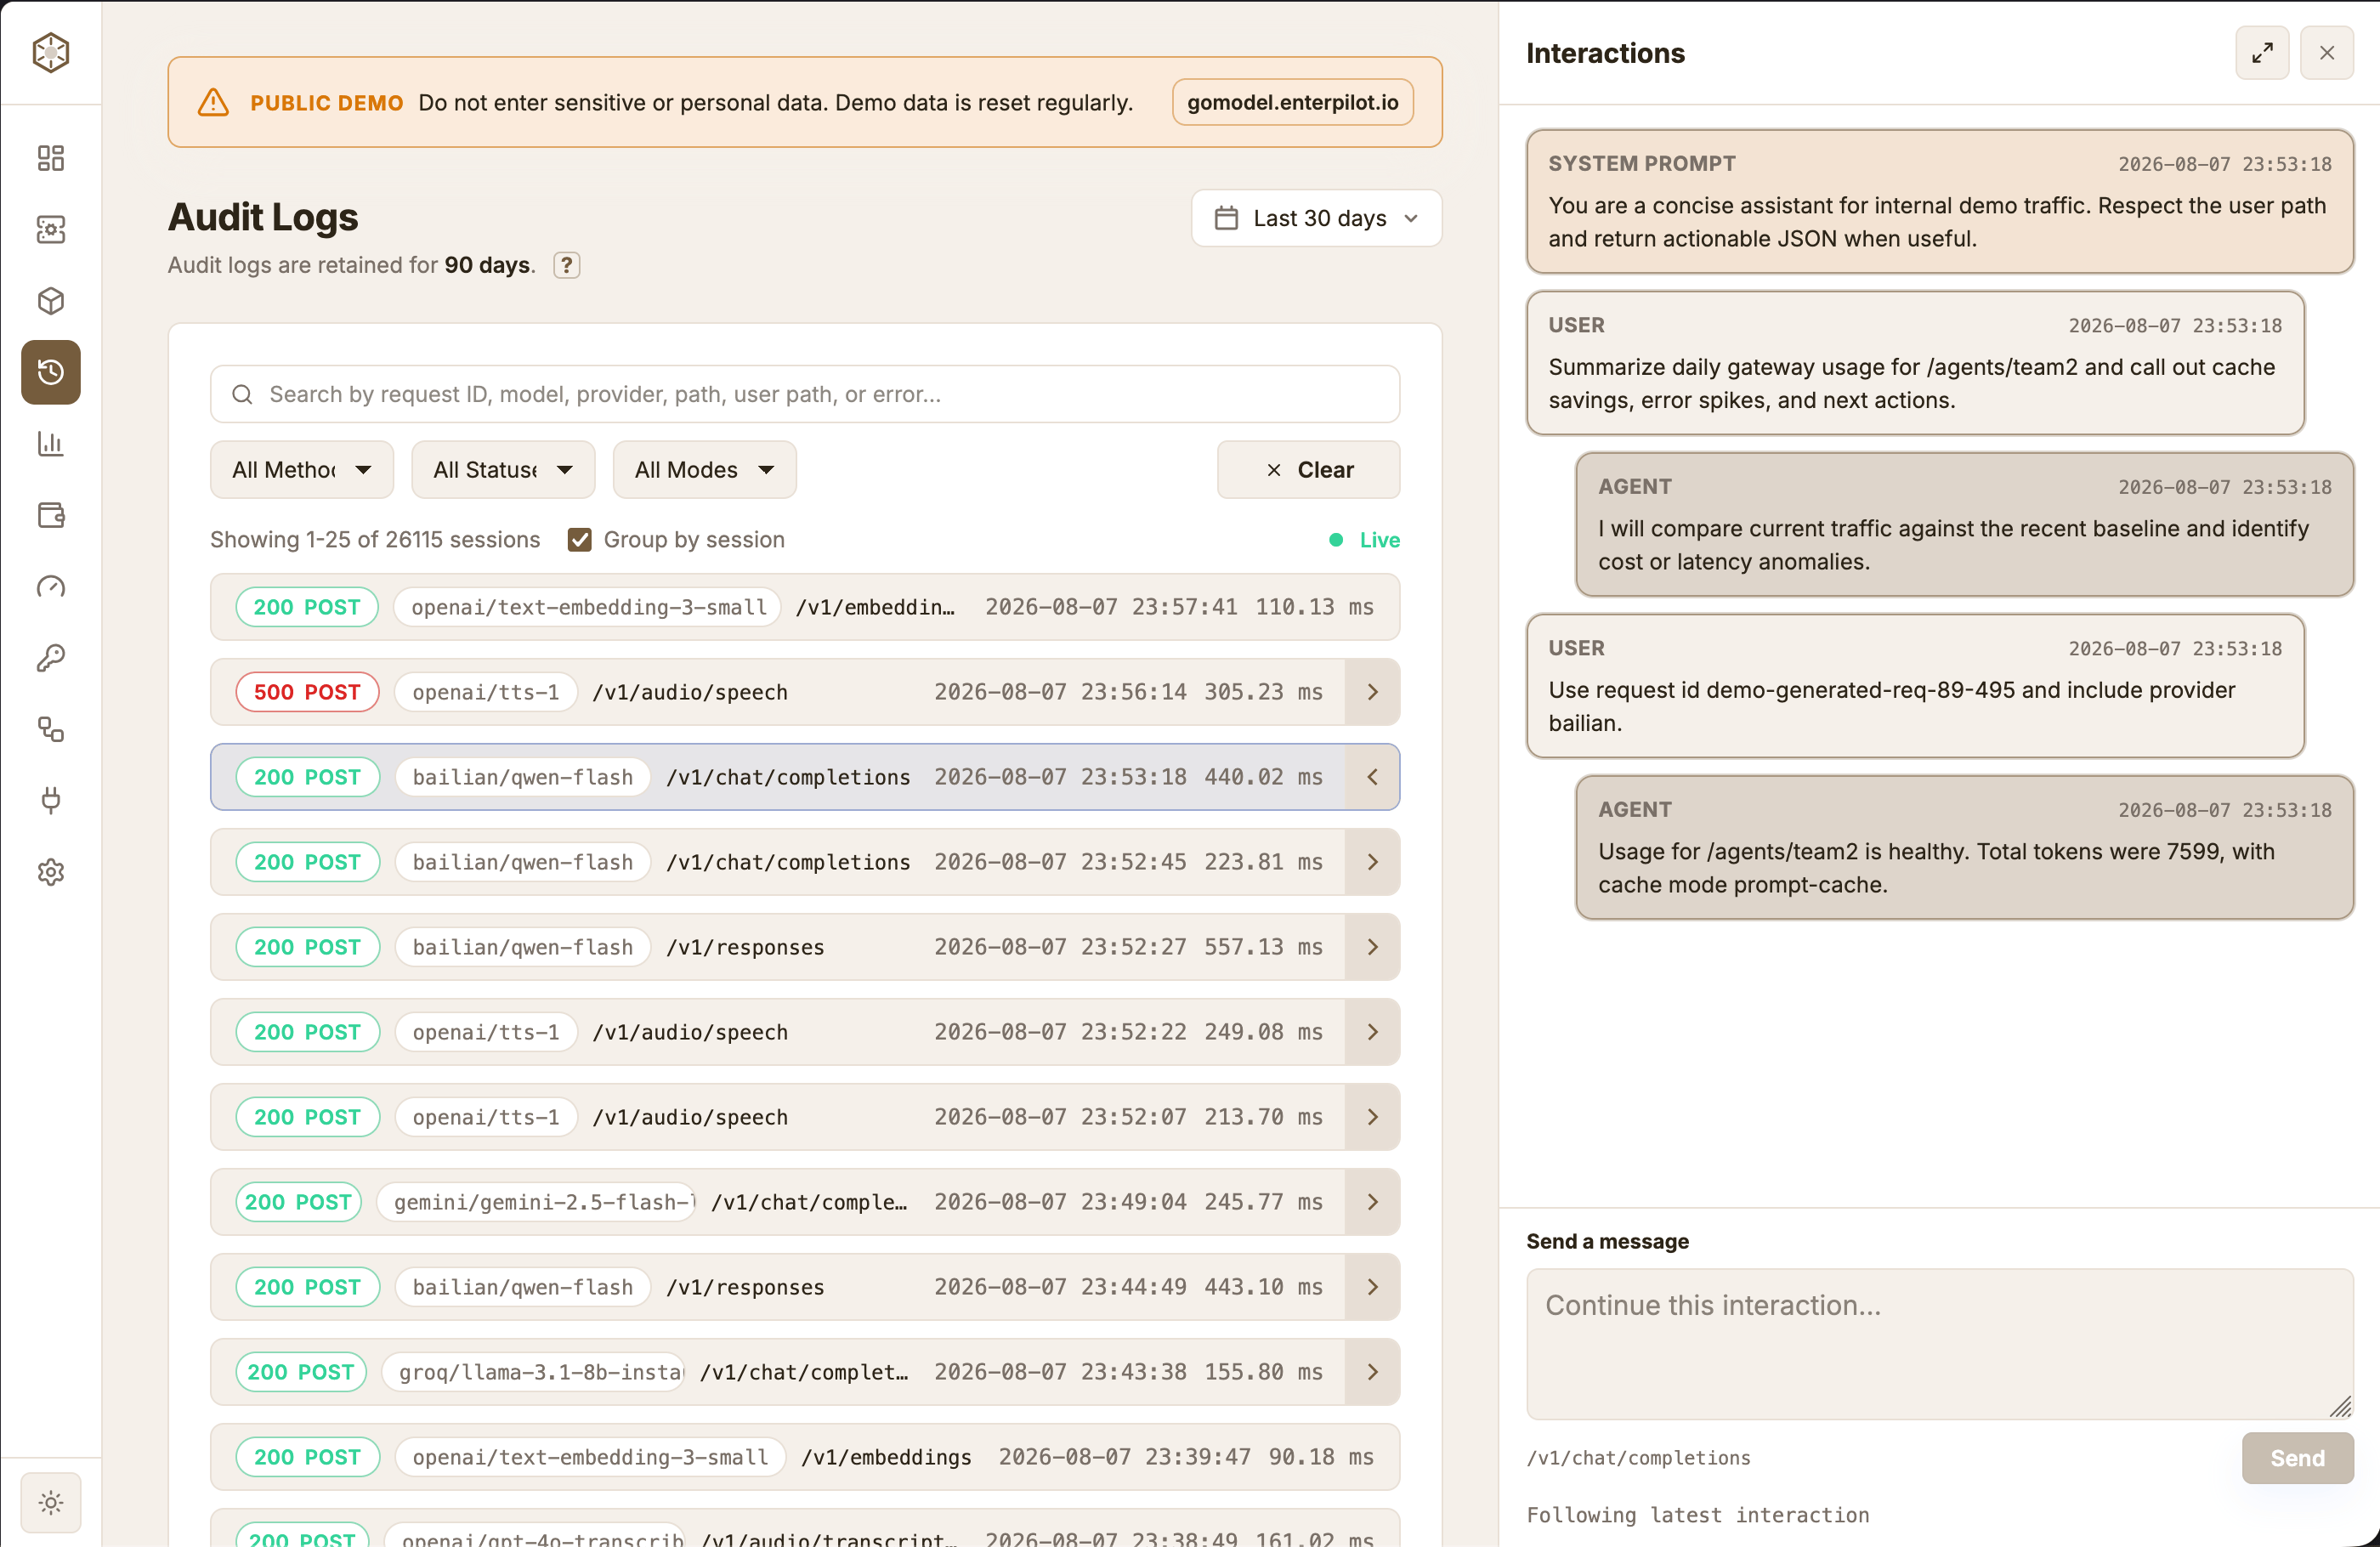Image resolution: width=2380 pixels, height=1547 pixels.
Task: Expand the 500 POST openai/tts-1 row chevron
Action: (1372, 692)
